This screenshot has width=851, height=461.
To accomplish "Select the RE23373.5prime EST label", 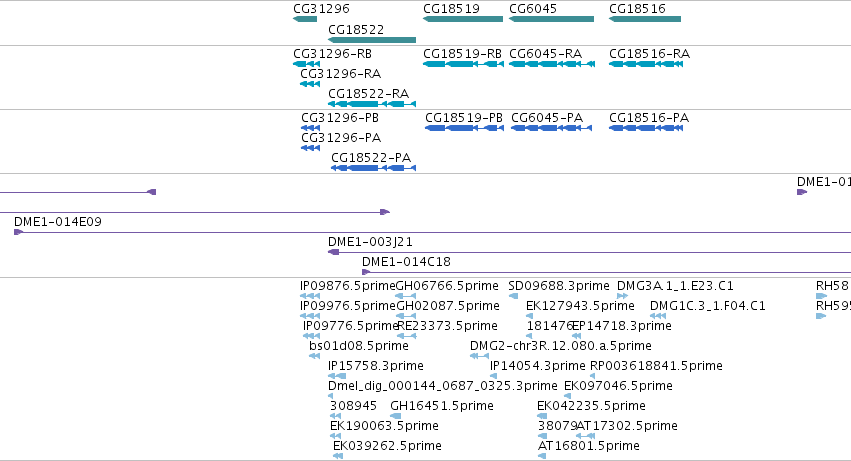I will [447, 326].
